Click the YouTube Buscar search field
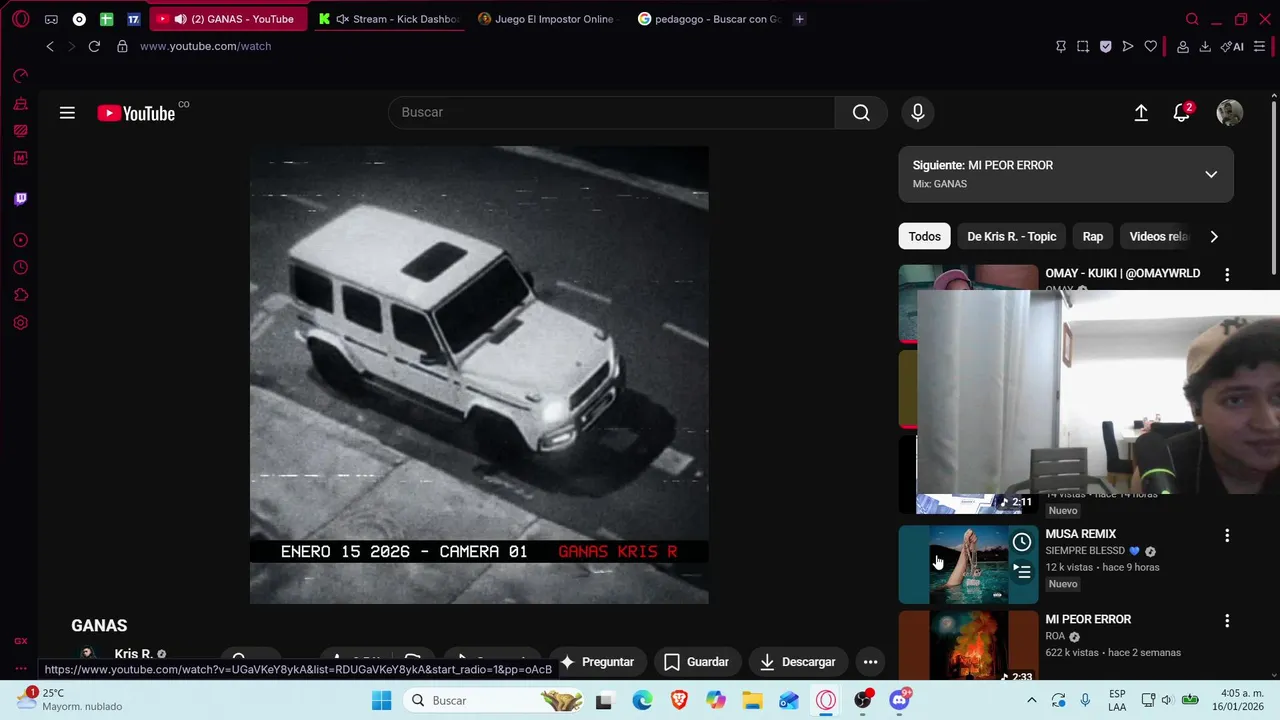Screen dimensions: 1280x720 (611, 112)
